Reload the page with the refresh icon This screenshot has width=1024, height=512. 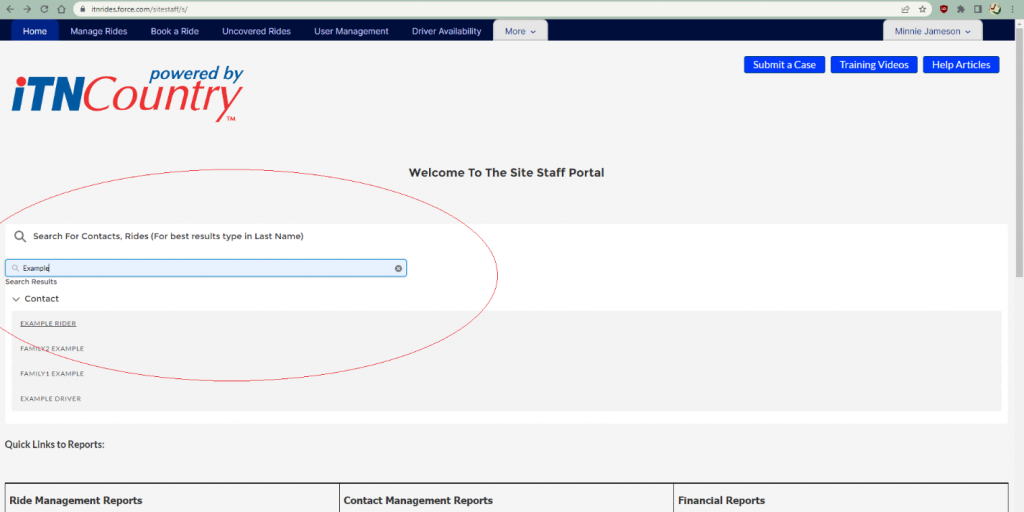(44, 9)
